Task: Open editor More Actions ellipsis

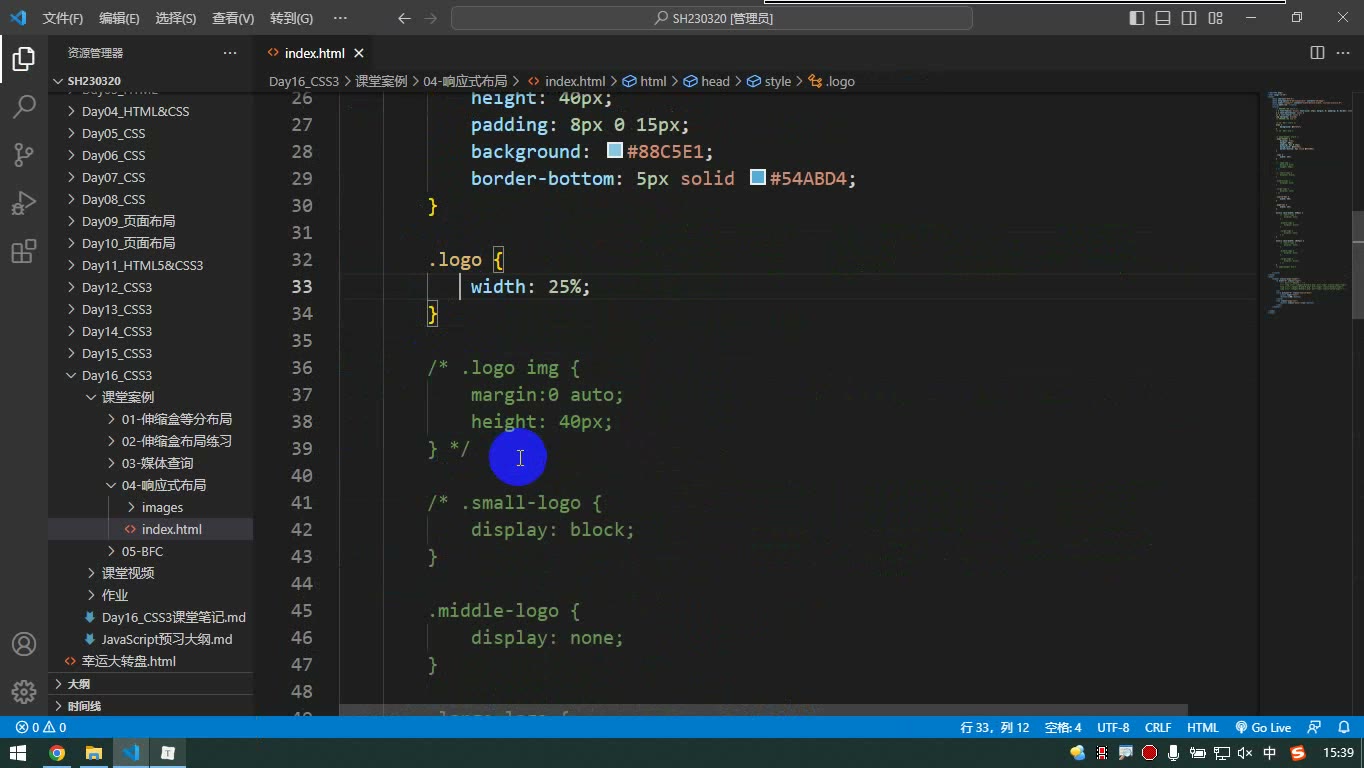Action: coord(1343,53)
